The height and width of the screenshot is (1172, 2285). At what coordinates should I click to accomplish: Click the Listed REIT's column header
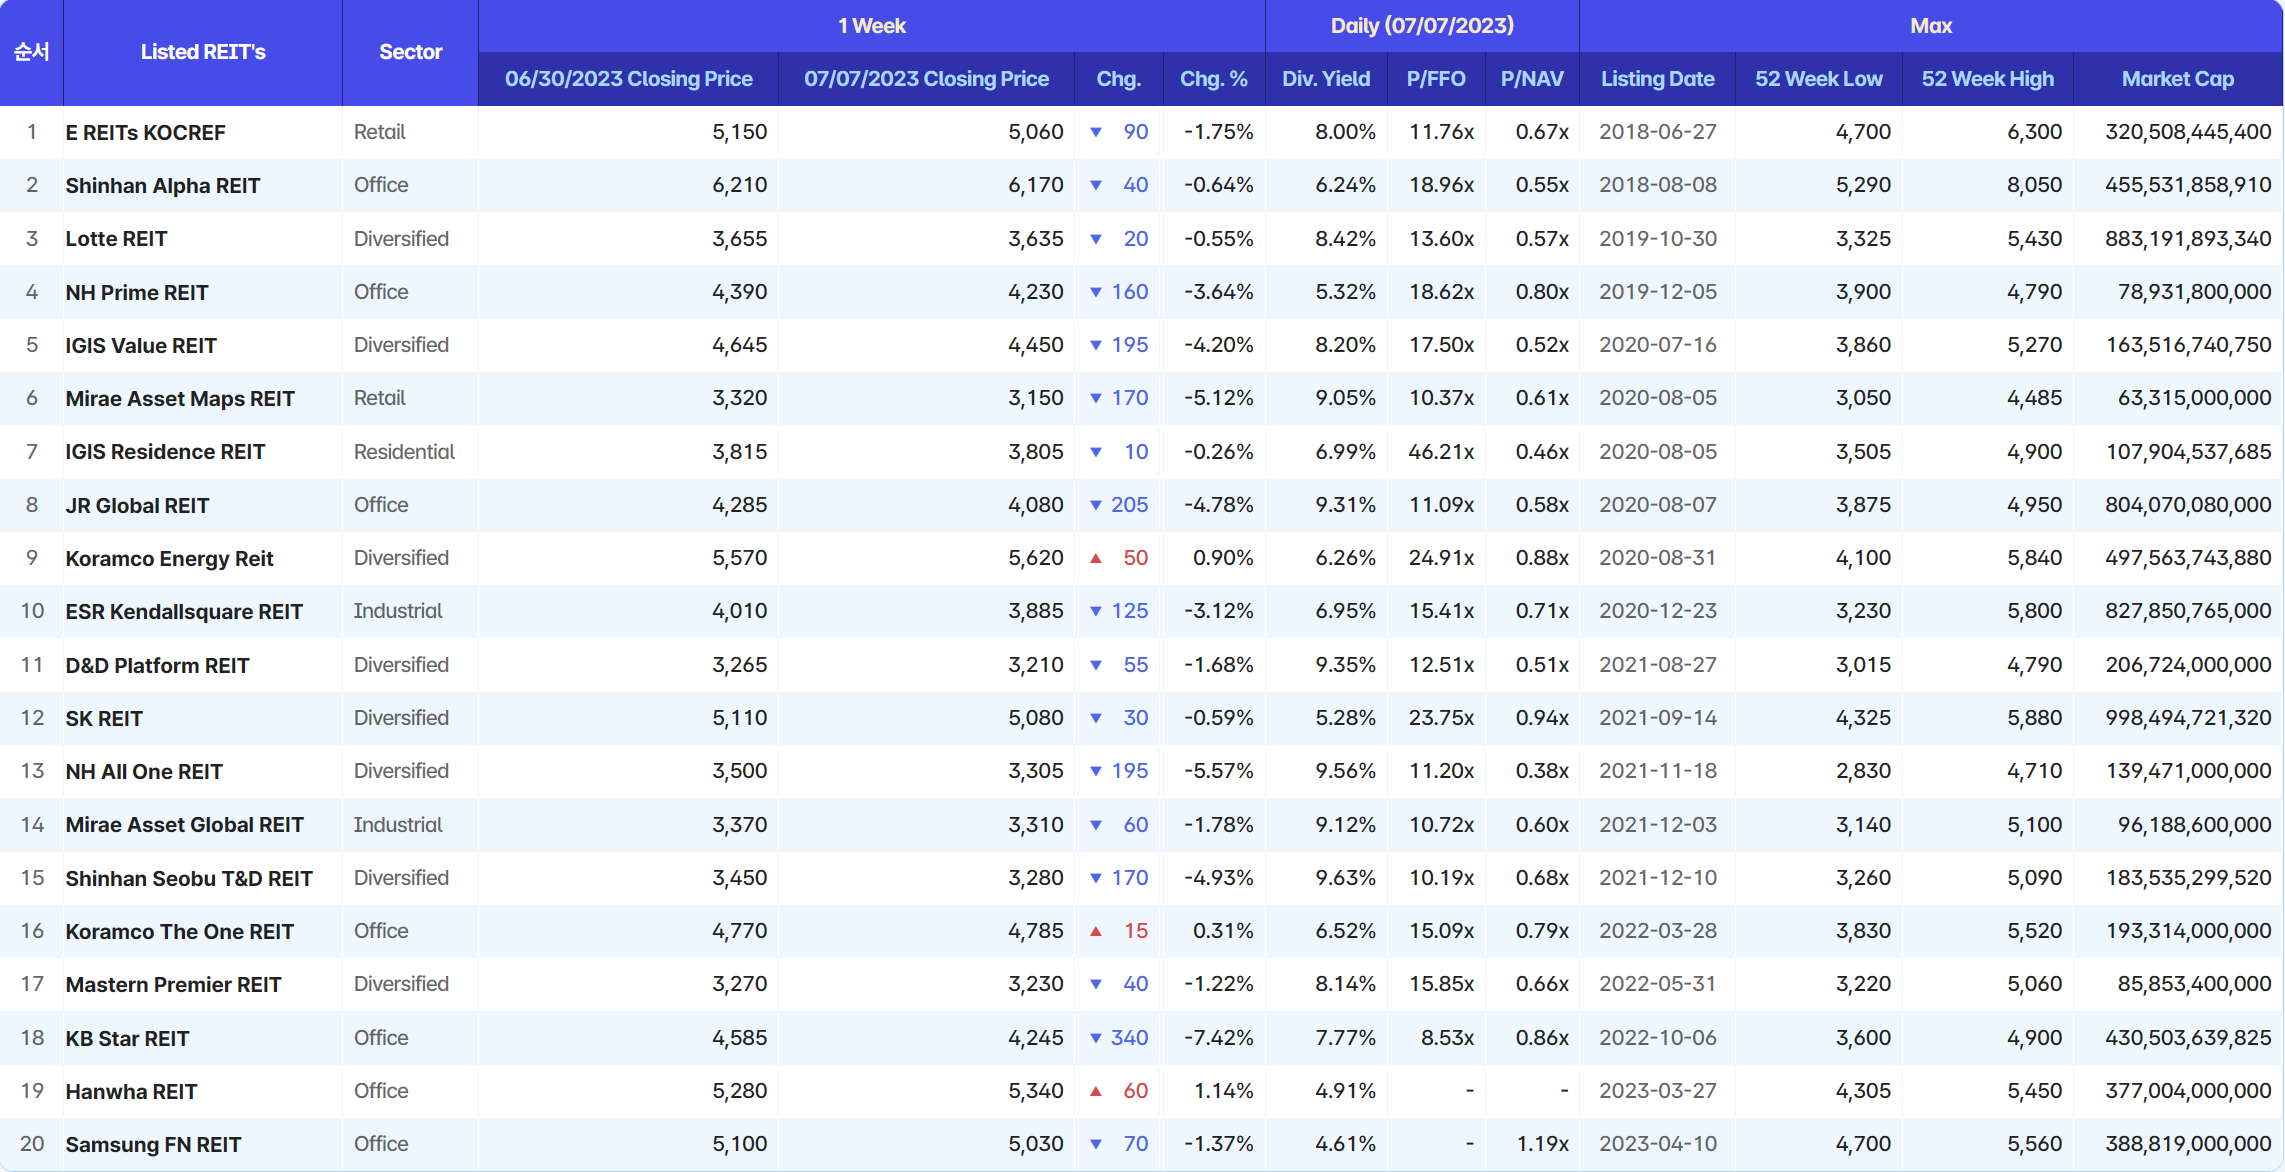point(203,52)
